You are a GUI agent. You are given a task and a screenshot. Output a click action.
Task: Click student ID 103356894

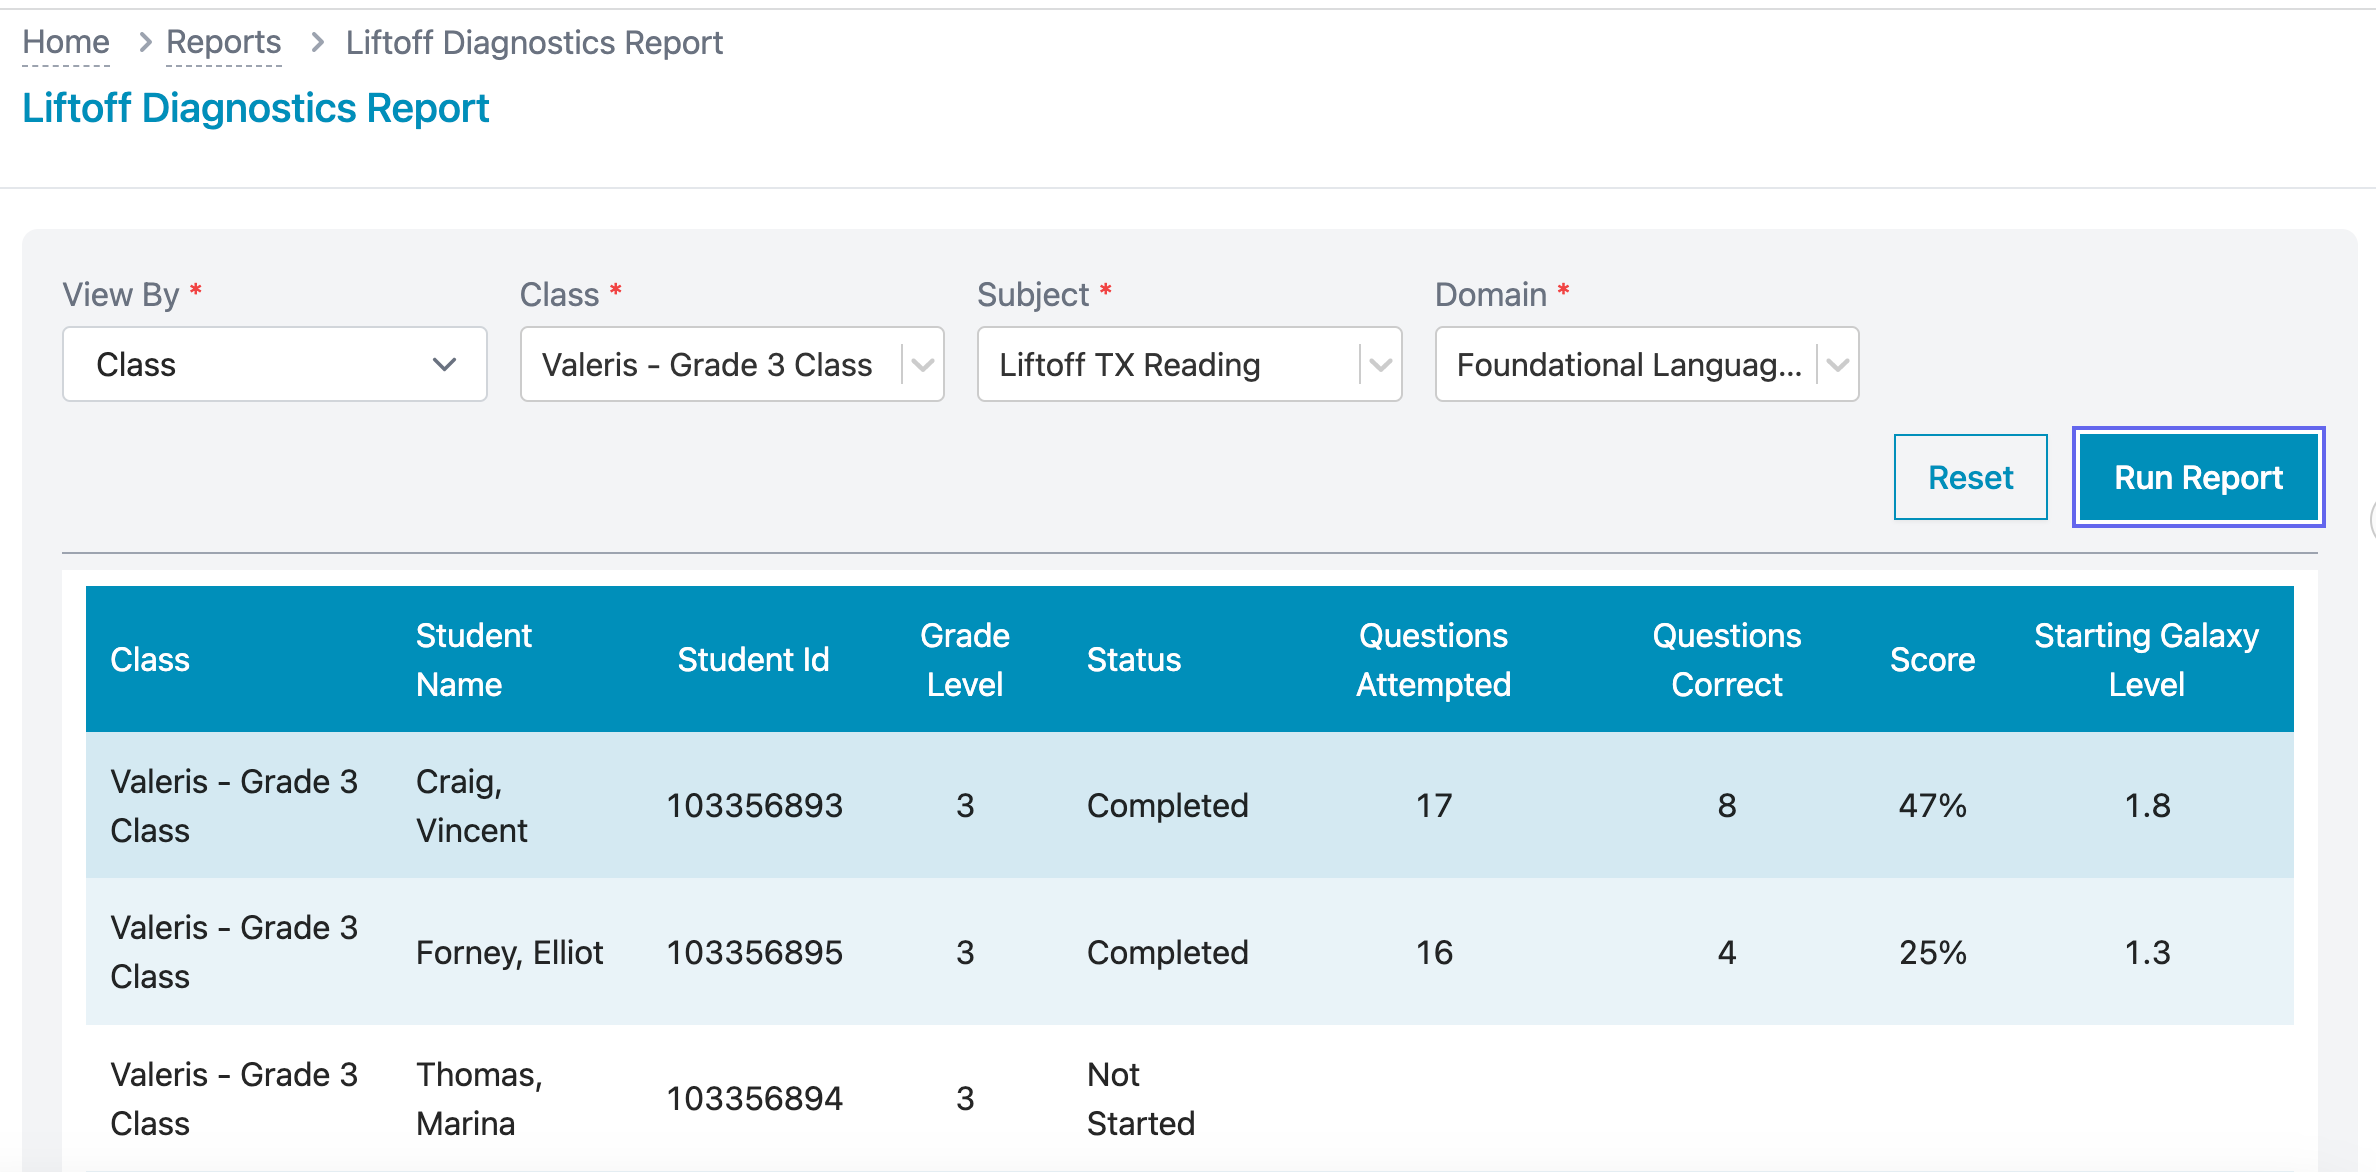[x=755, y=1099]
